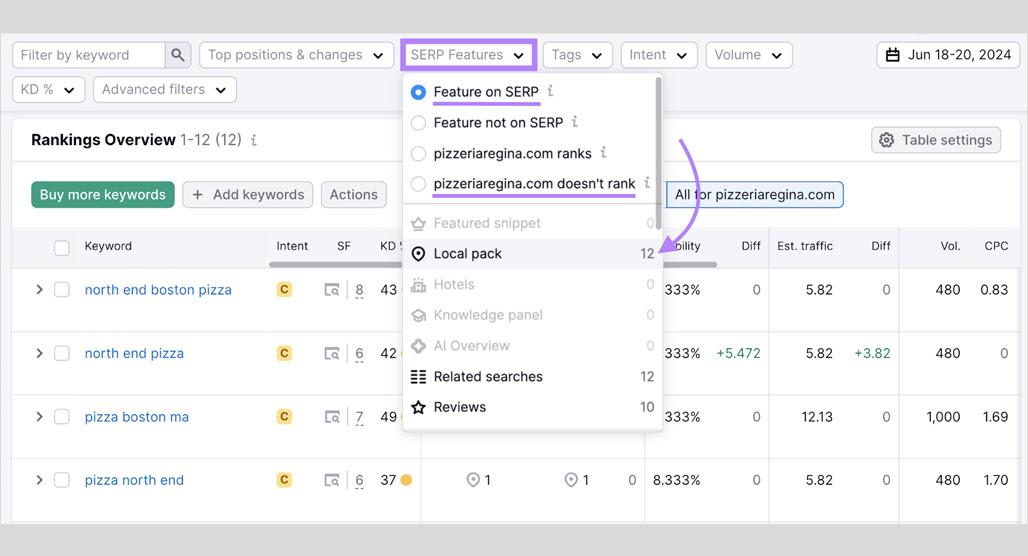Image resolution: width=1028 pixels, height=556 pixels.
Task: Click All for pizzeriaregina.com button
Action: [x=755, y=195]
